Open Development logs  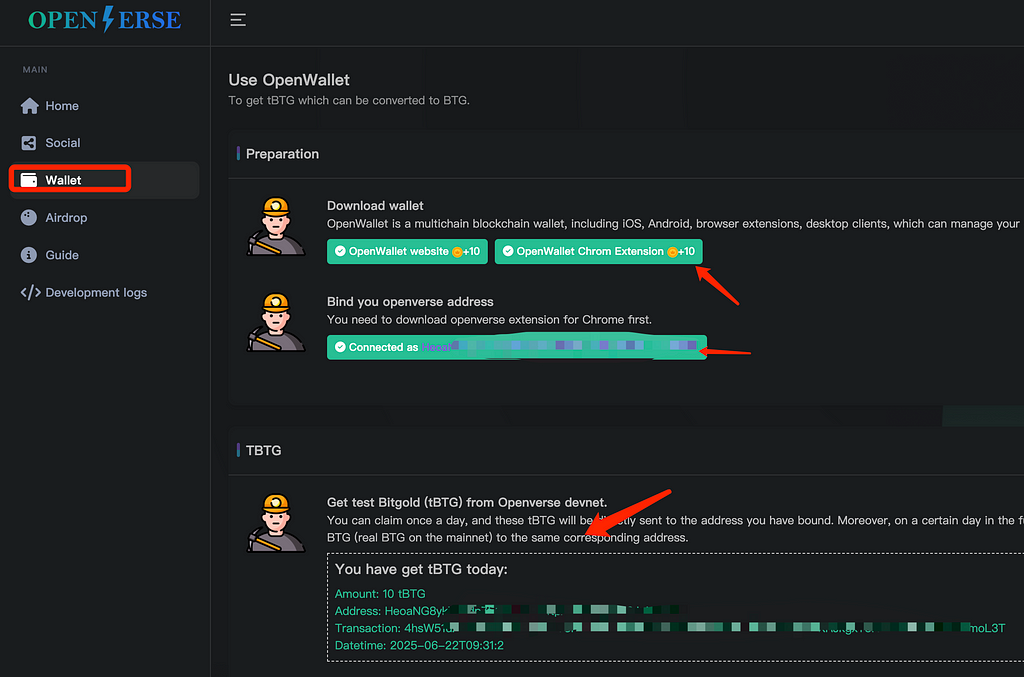coord(104,292)
